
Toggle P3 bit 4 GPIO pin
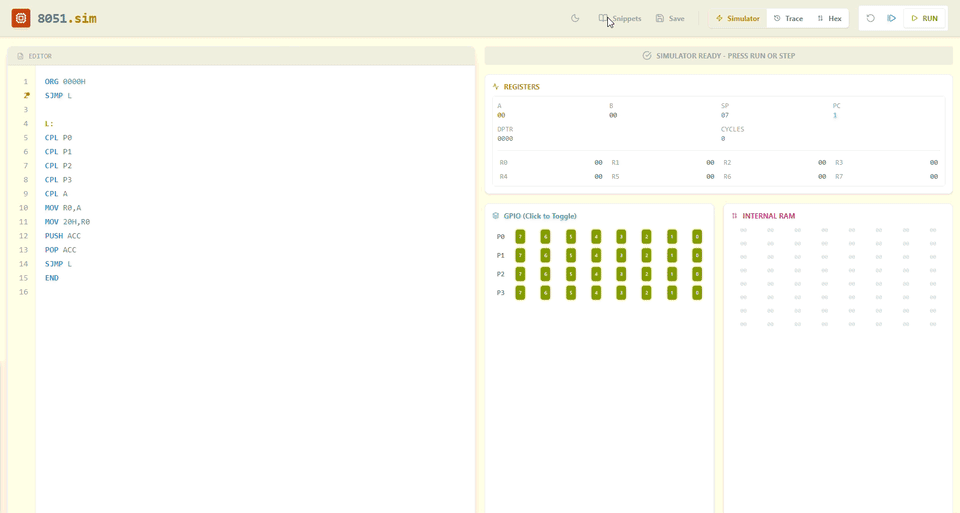(x=596, y=293)
